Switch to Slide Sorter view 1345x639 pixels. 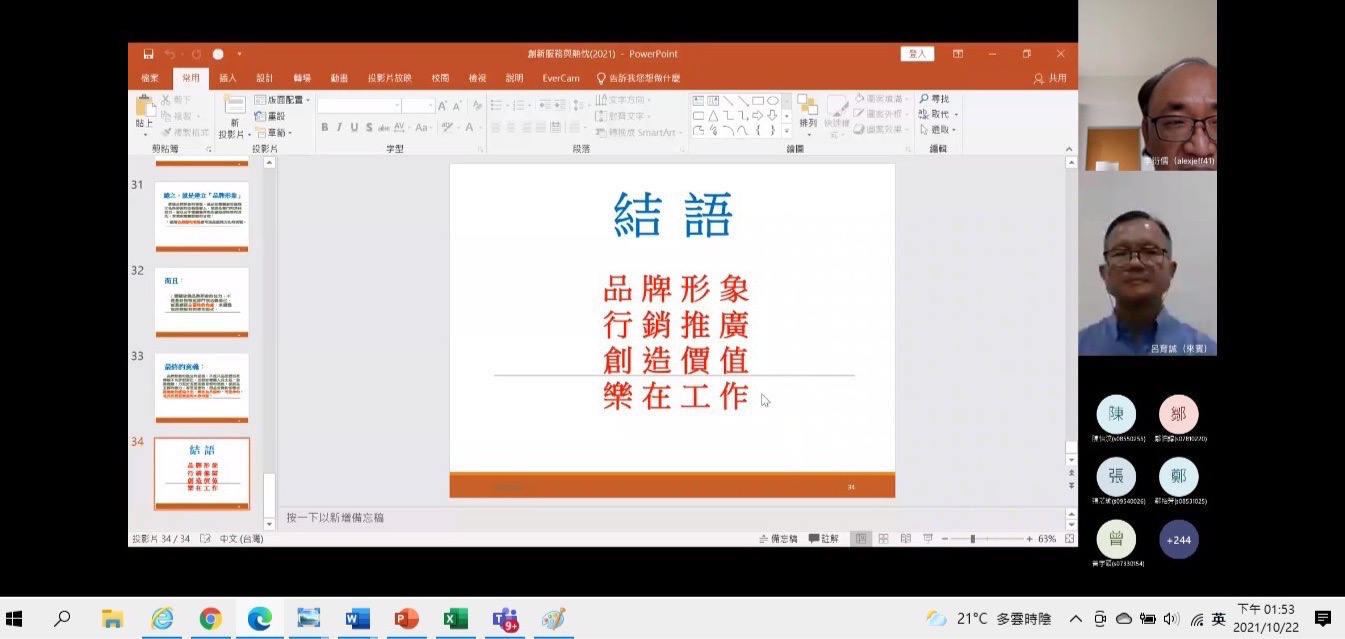click(x=883, y=539)
